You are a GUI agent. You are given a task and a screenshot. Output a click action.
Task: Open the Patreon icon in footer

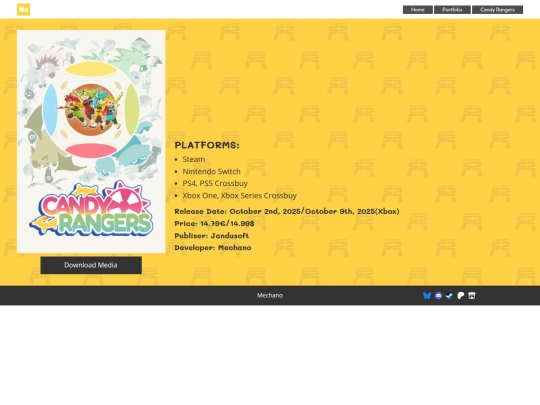tap(461, 295)
